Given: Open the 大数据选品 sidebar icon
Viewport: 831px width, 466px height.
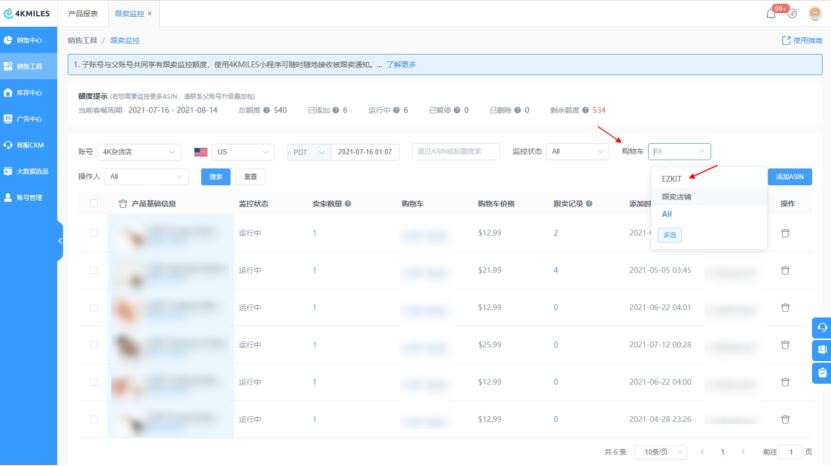Looking at the screenshot, I should pyautogui.click(x=8, y=171).
